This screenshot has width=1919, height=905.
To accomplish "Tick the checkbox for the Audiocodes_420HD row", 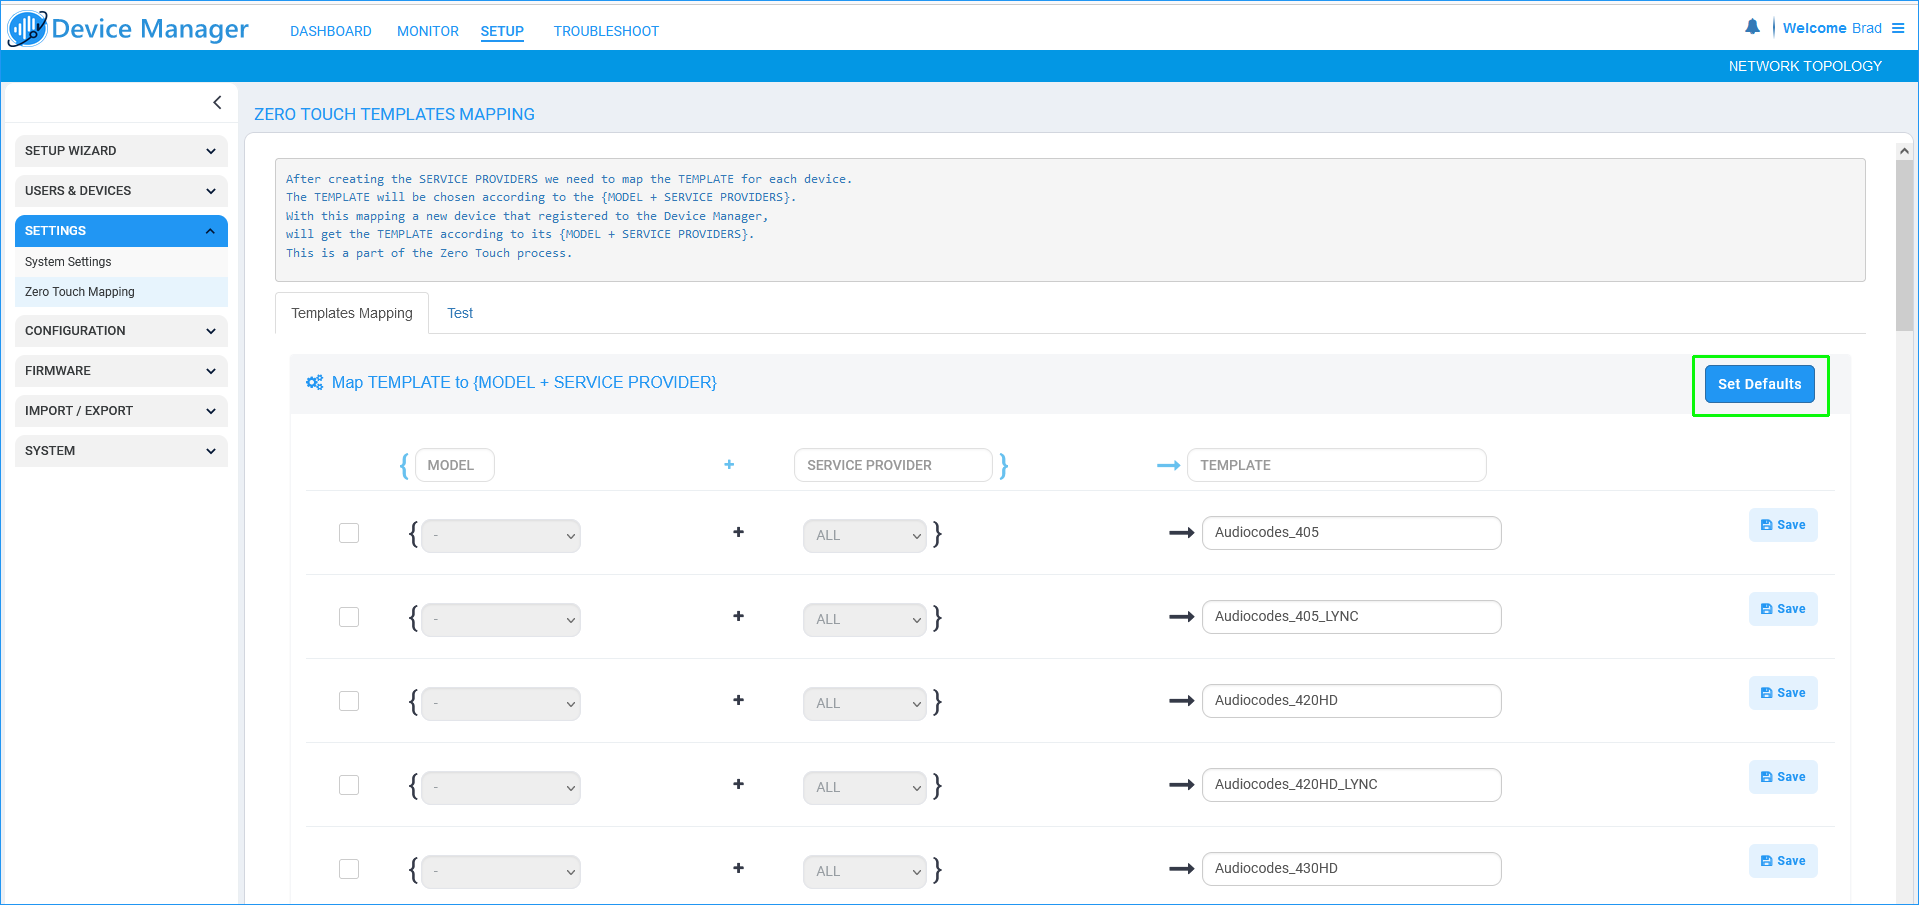I will click(349, 701).
